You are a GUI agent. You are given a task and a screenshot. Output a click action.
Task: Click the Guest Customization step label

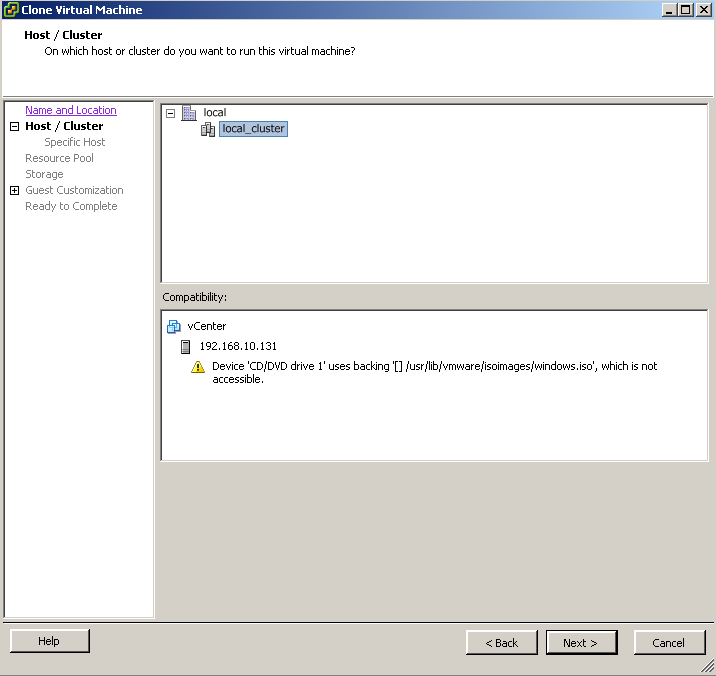coord(74,190)
